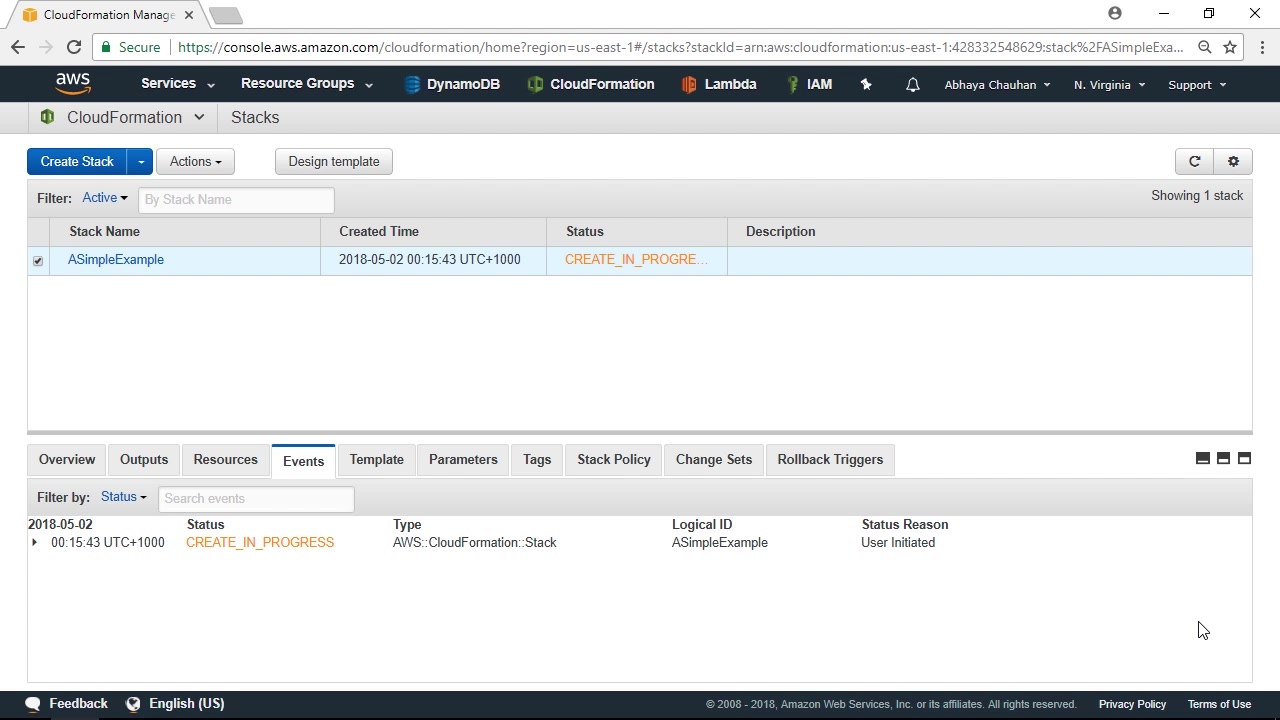Click the language globe icon
This screenshot has height=720, width=1280.
click(x=133, y=704)
